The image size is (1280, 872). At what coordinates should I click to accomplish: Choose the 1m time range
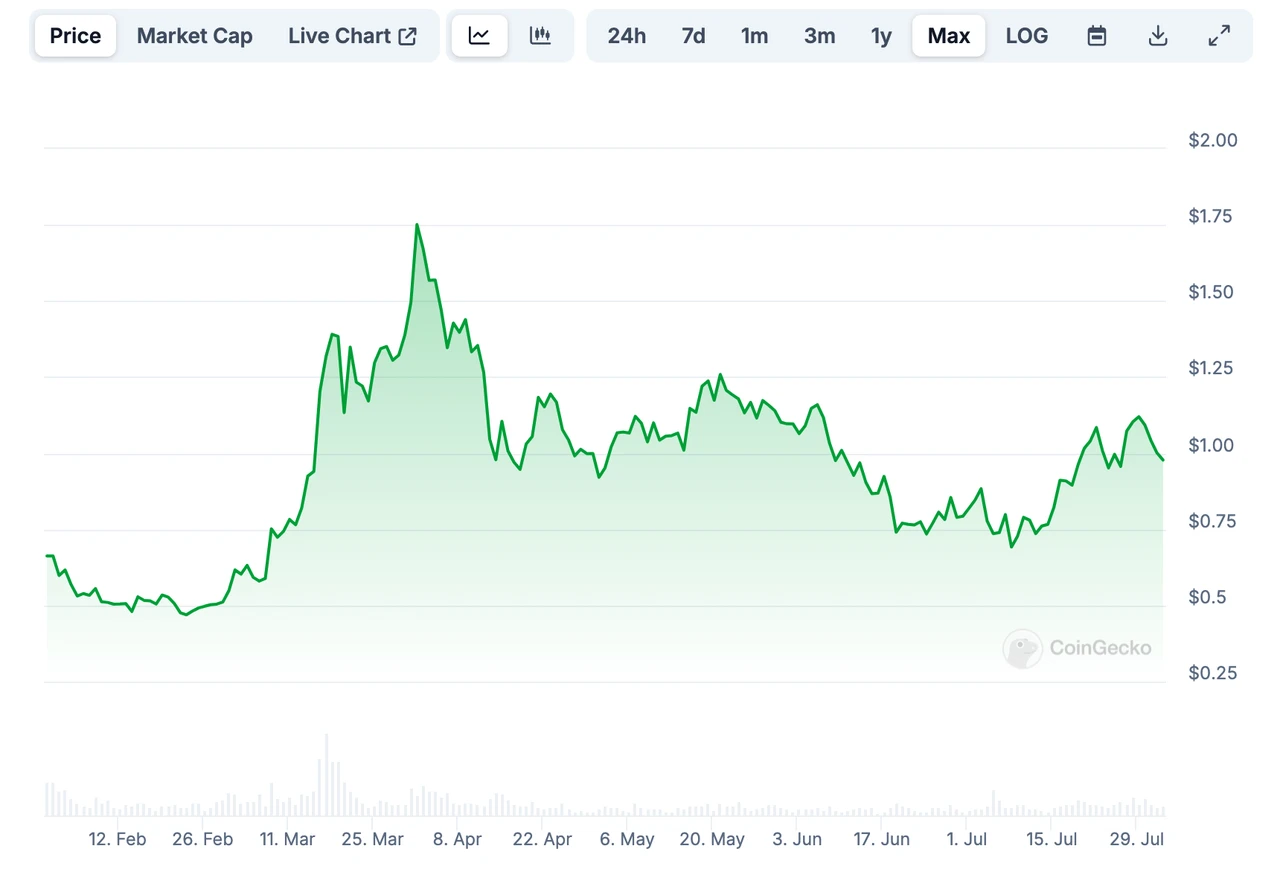pyautogui.click(x=755, y=36)
